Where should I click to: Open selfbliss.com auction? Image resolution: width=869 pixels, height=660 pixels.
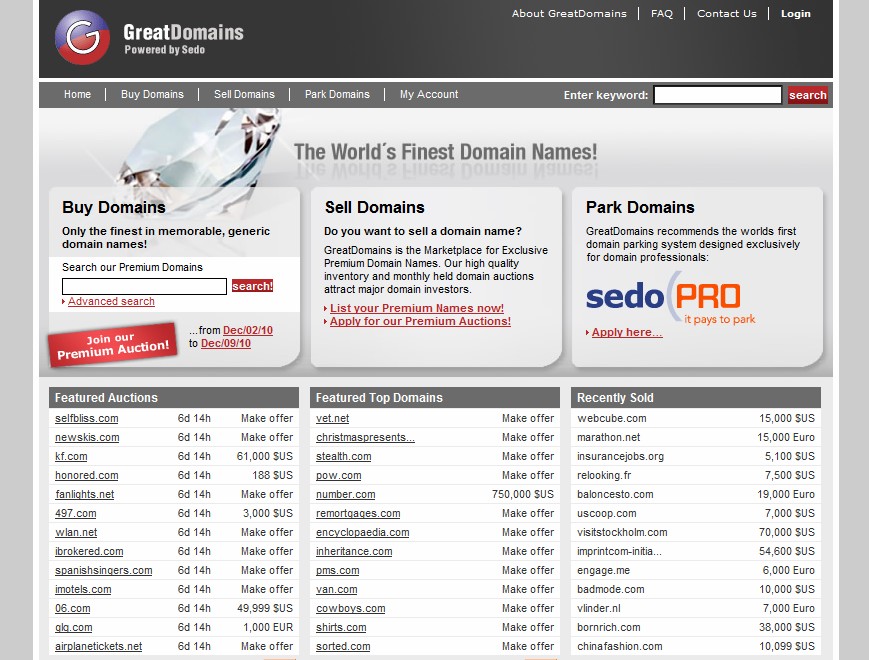(x=86, y=418)
